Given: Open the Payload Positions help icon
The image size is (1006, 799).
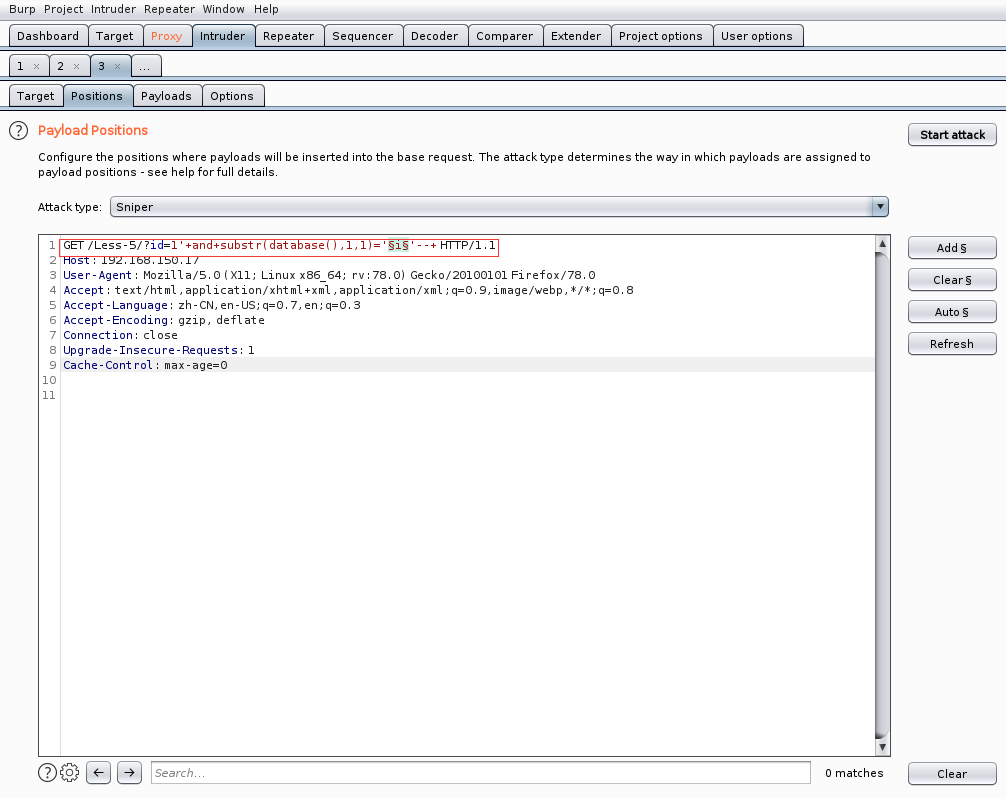Looking at the screenshot, I should 18,131.
